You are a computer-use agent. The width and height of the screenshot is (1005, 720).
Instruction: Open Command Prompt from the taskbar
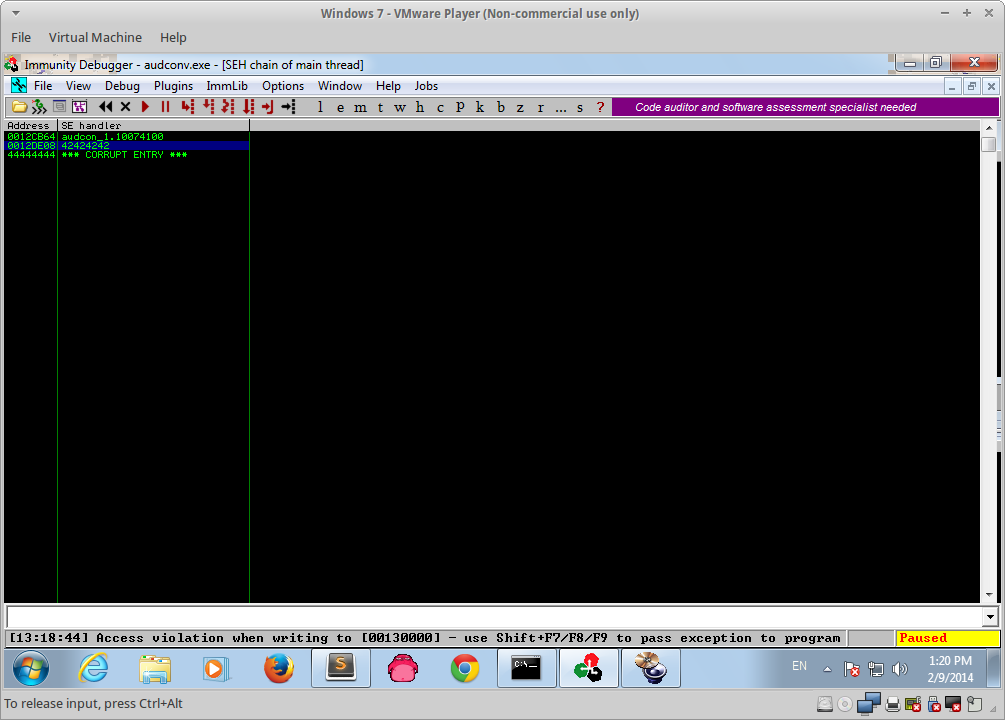pos(526,669)
